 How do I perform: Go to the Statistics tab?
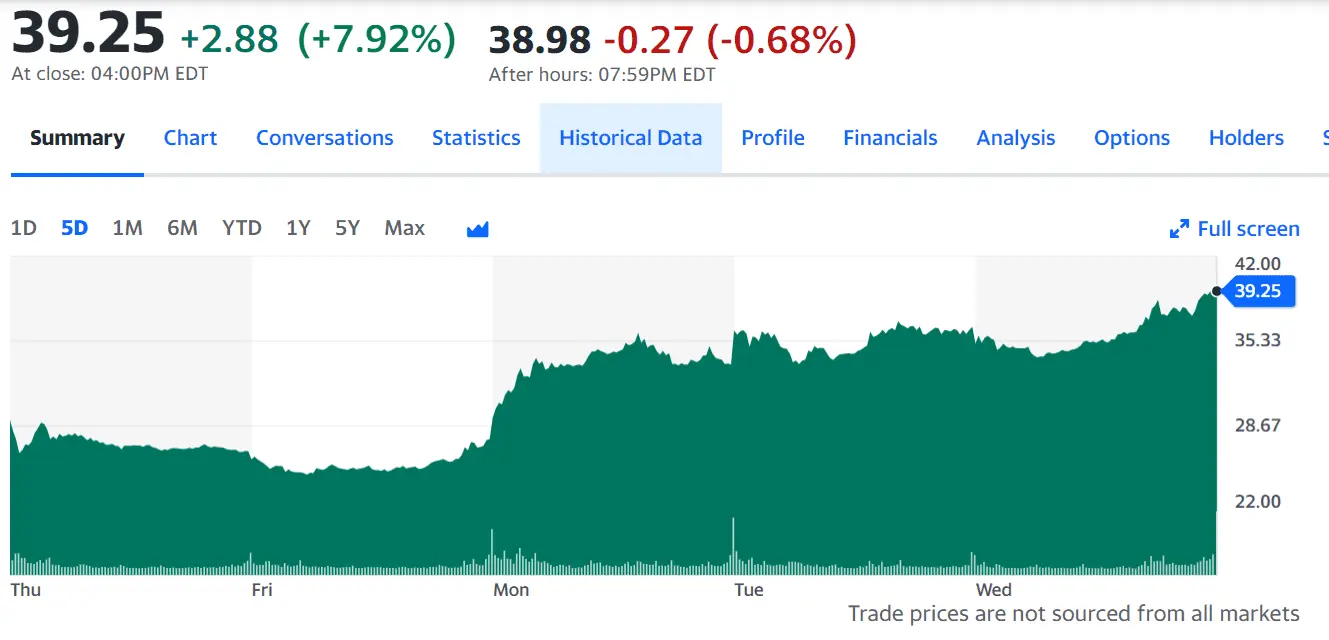476,138
